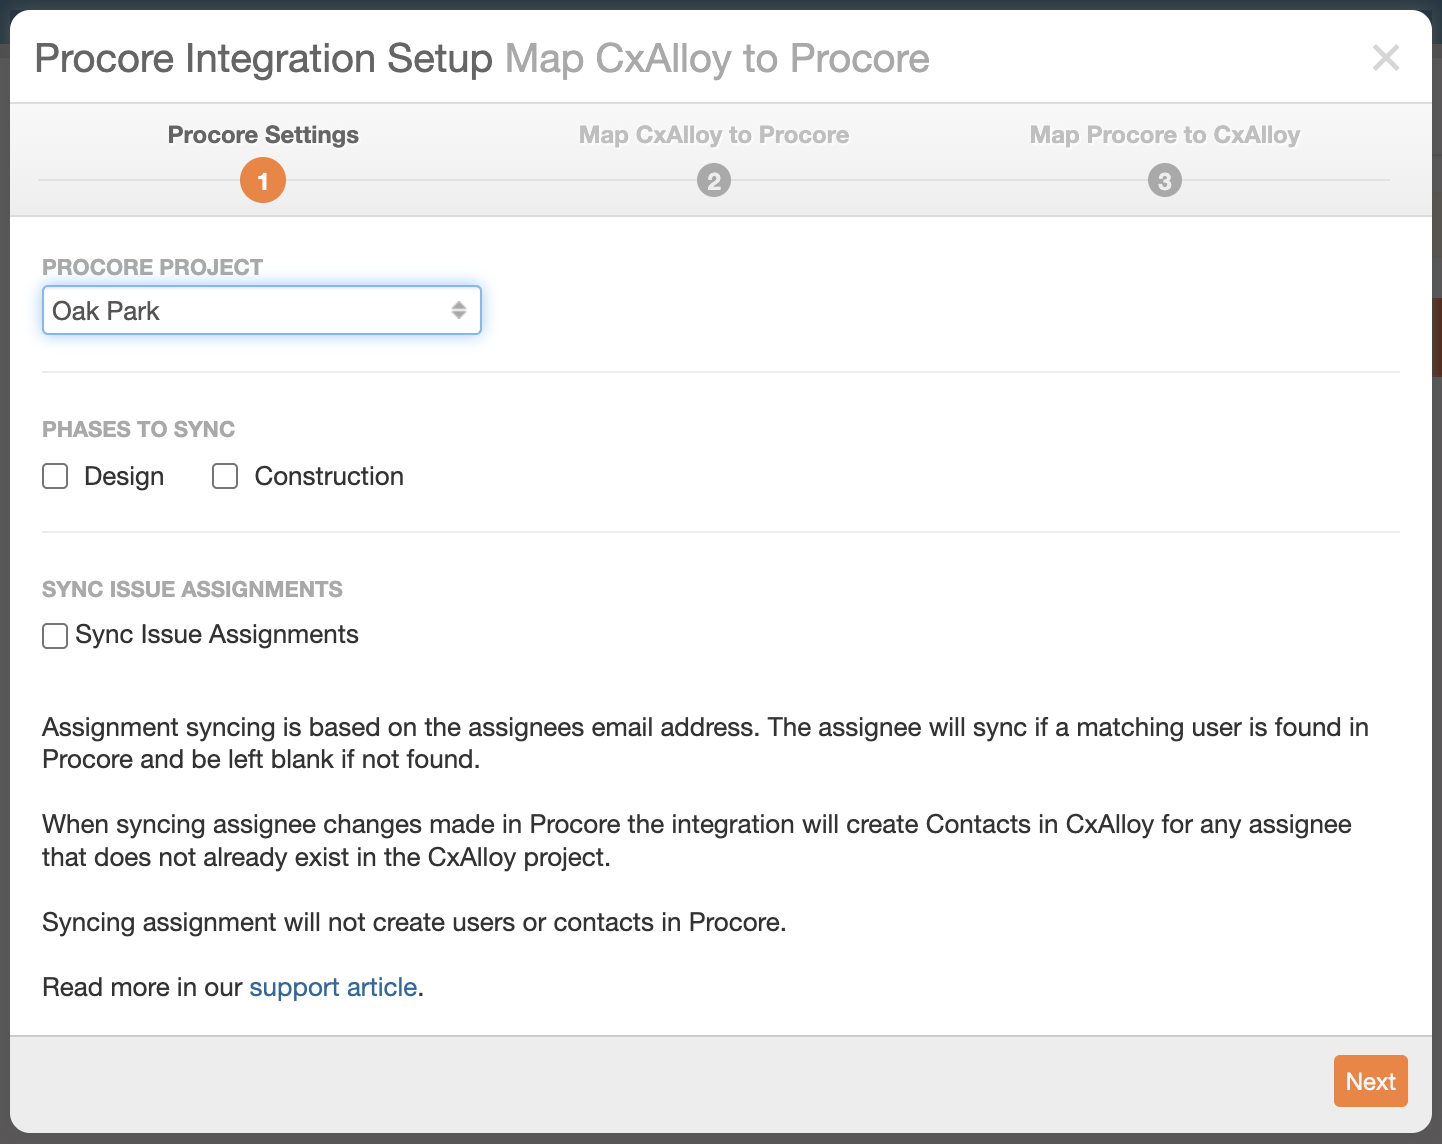This screenshot has height=1144, width=1442.
Task: Go to Map CxAlloy to Procore step
Action: [x=714, y=135]
